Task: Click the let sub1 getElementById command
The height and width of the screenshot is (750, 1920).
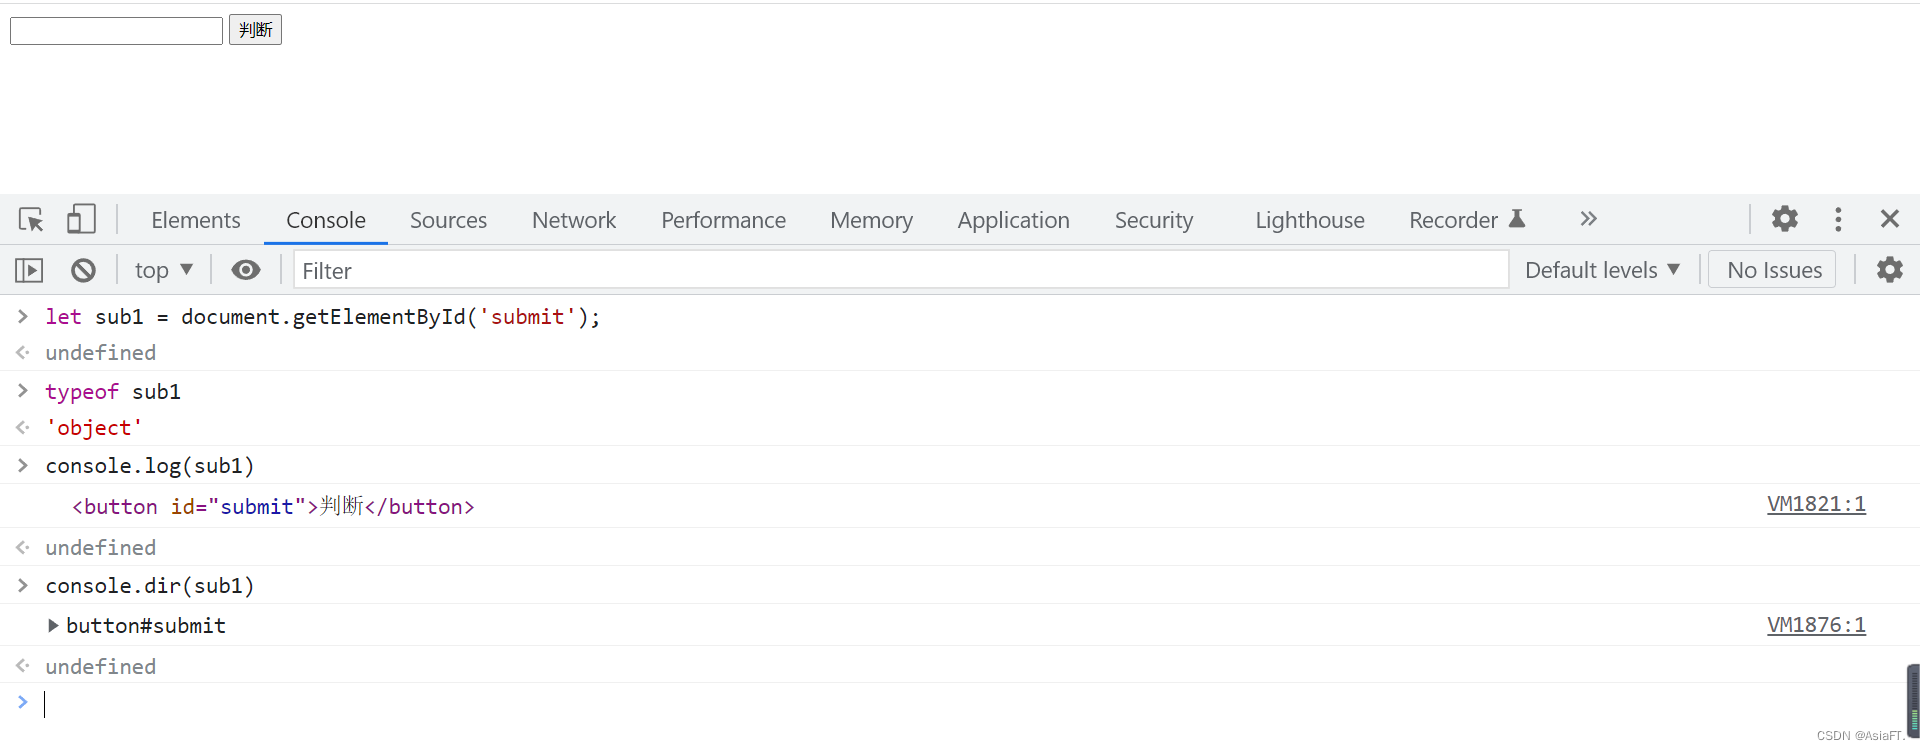Action: coord(323,317)
